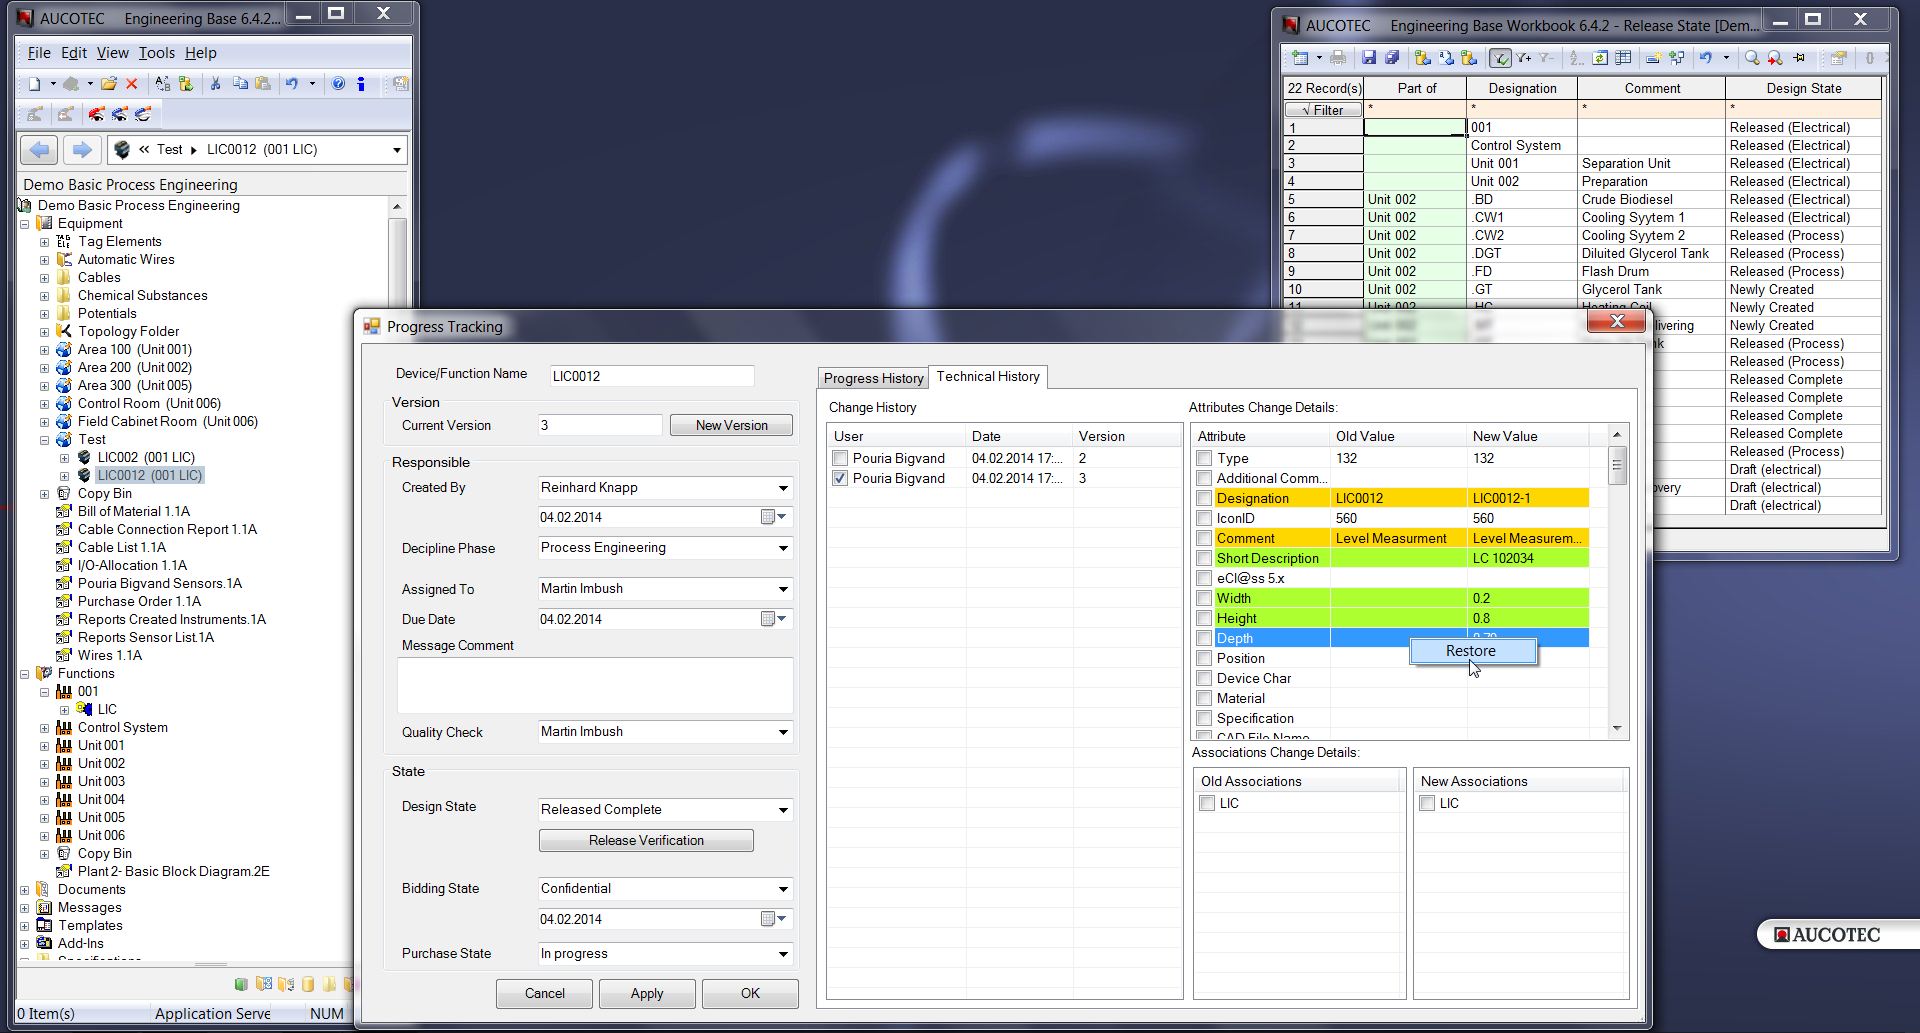Click the blue question mark help icon

pos(338,84)
